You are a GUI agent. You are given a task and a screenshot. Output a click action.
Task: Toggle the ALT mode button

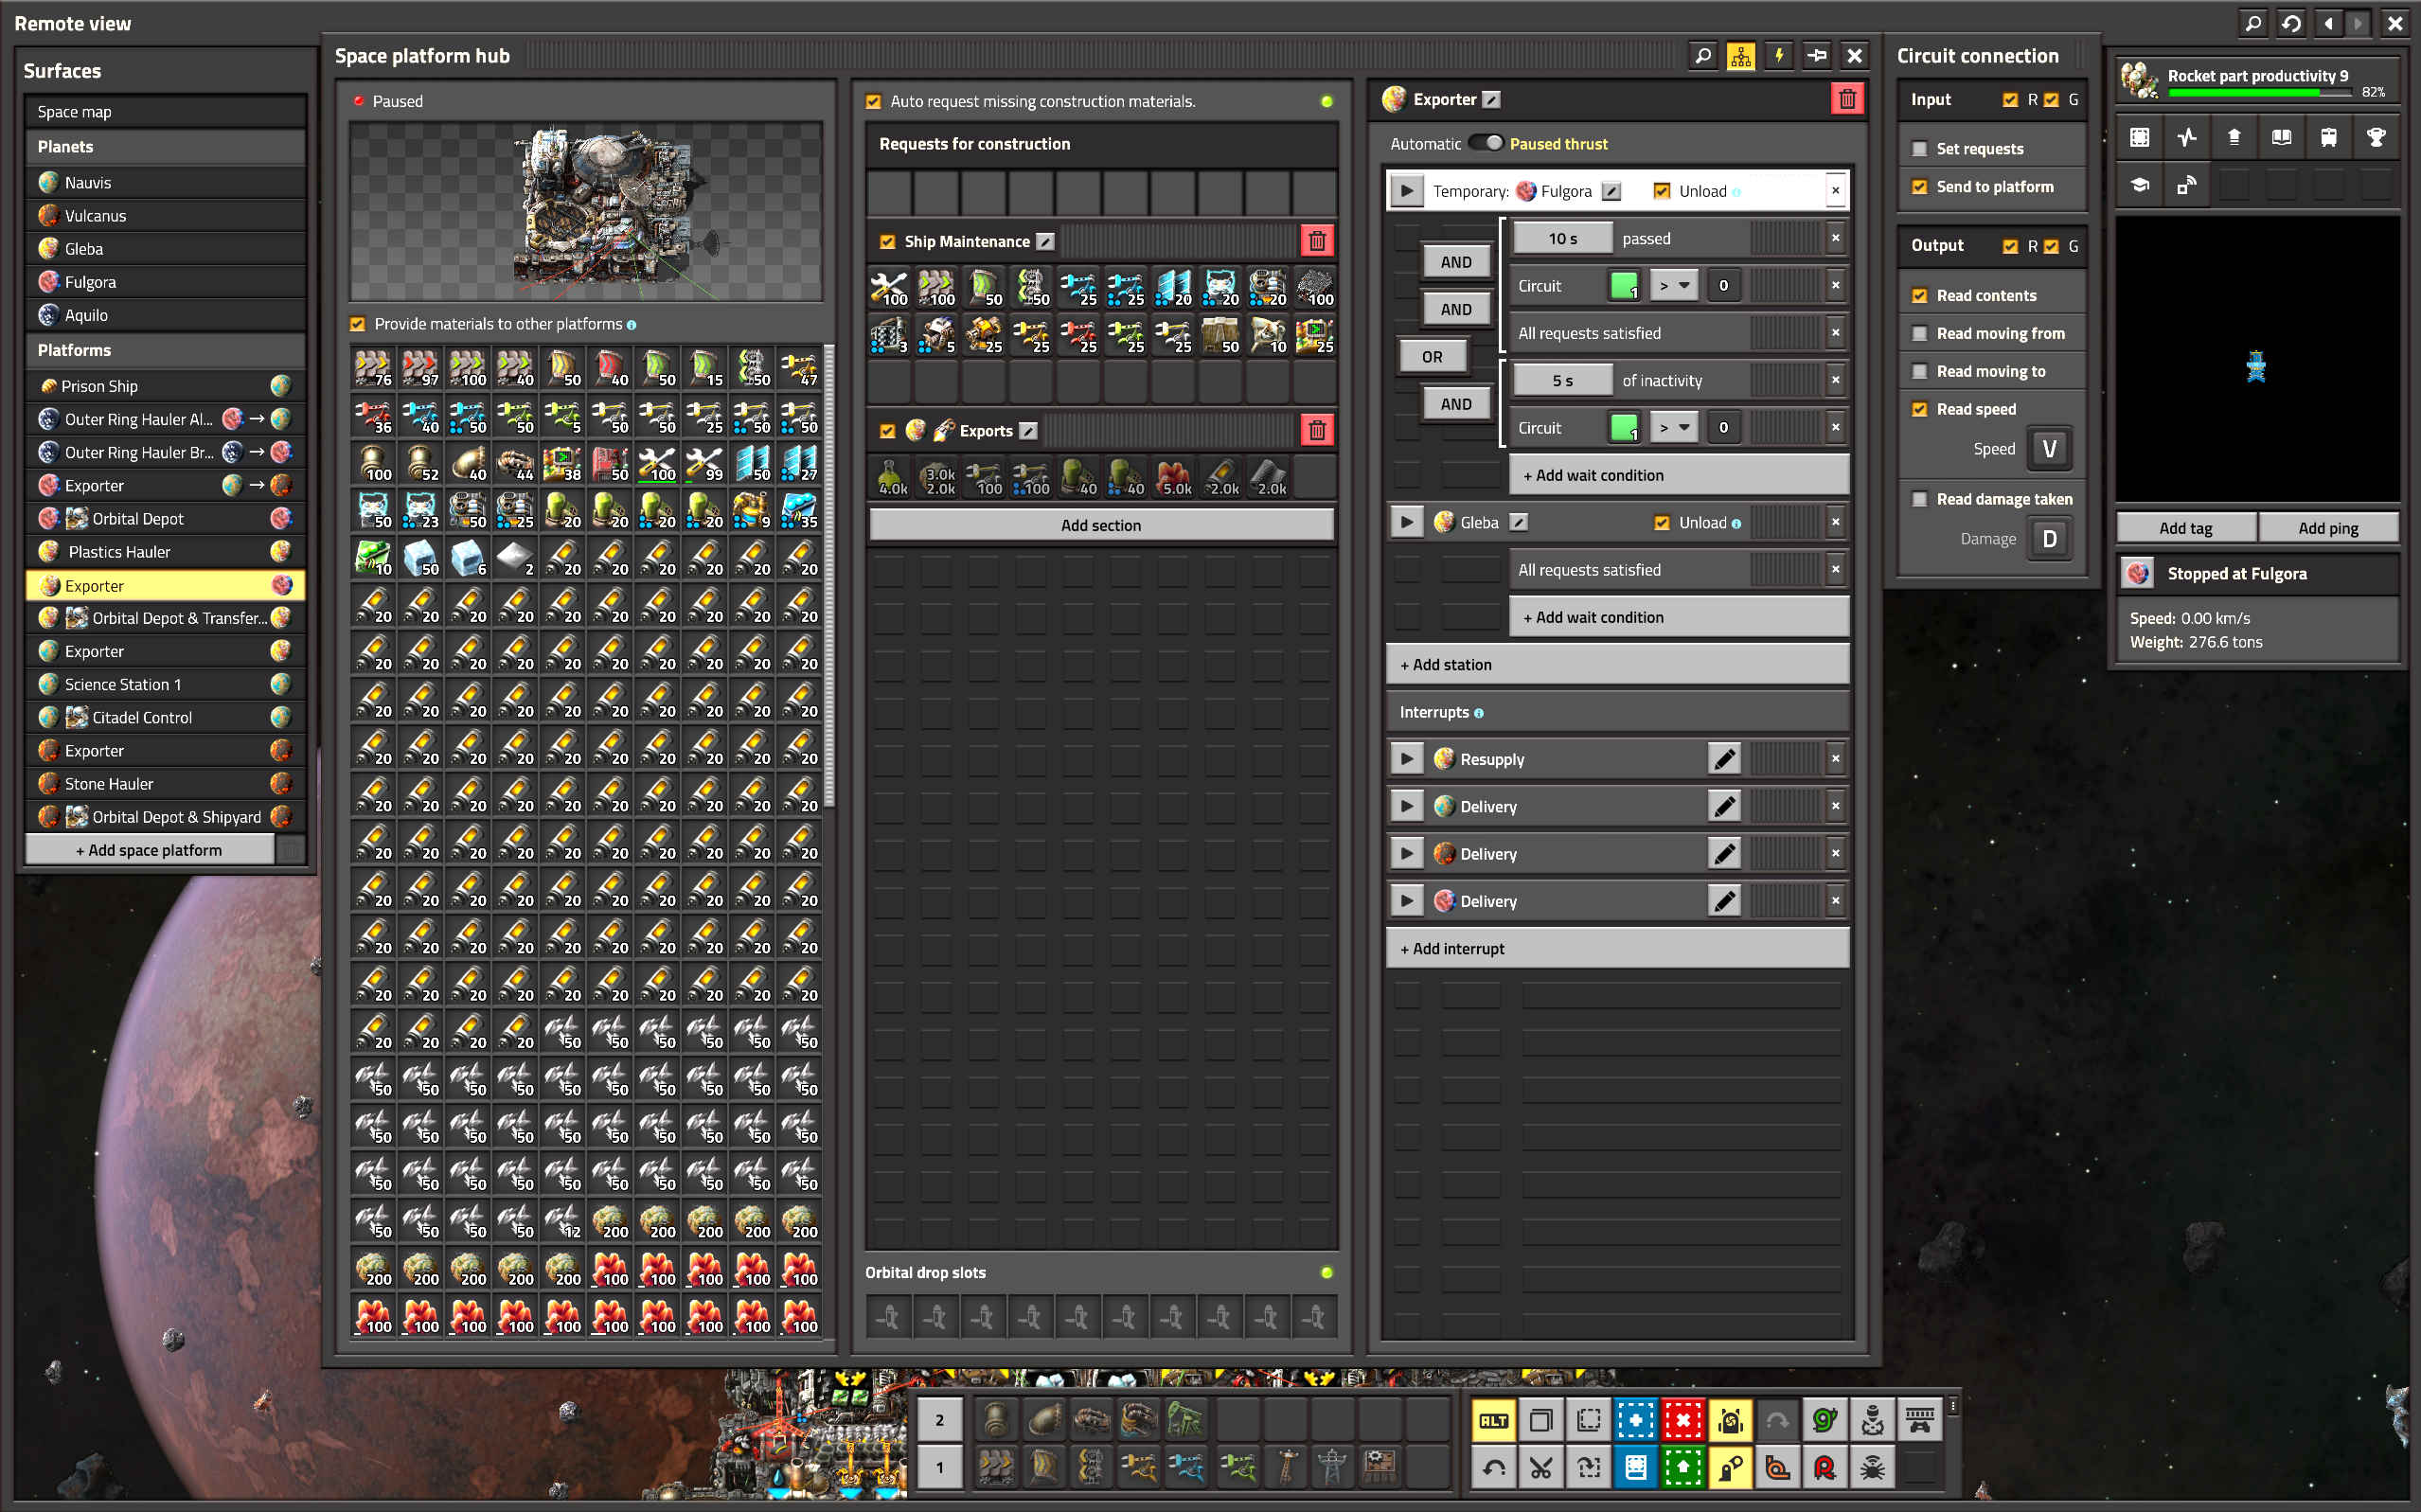click(x=1493, y=1420)
